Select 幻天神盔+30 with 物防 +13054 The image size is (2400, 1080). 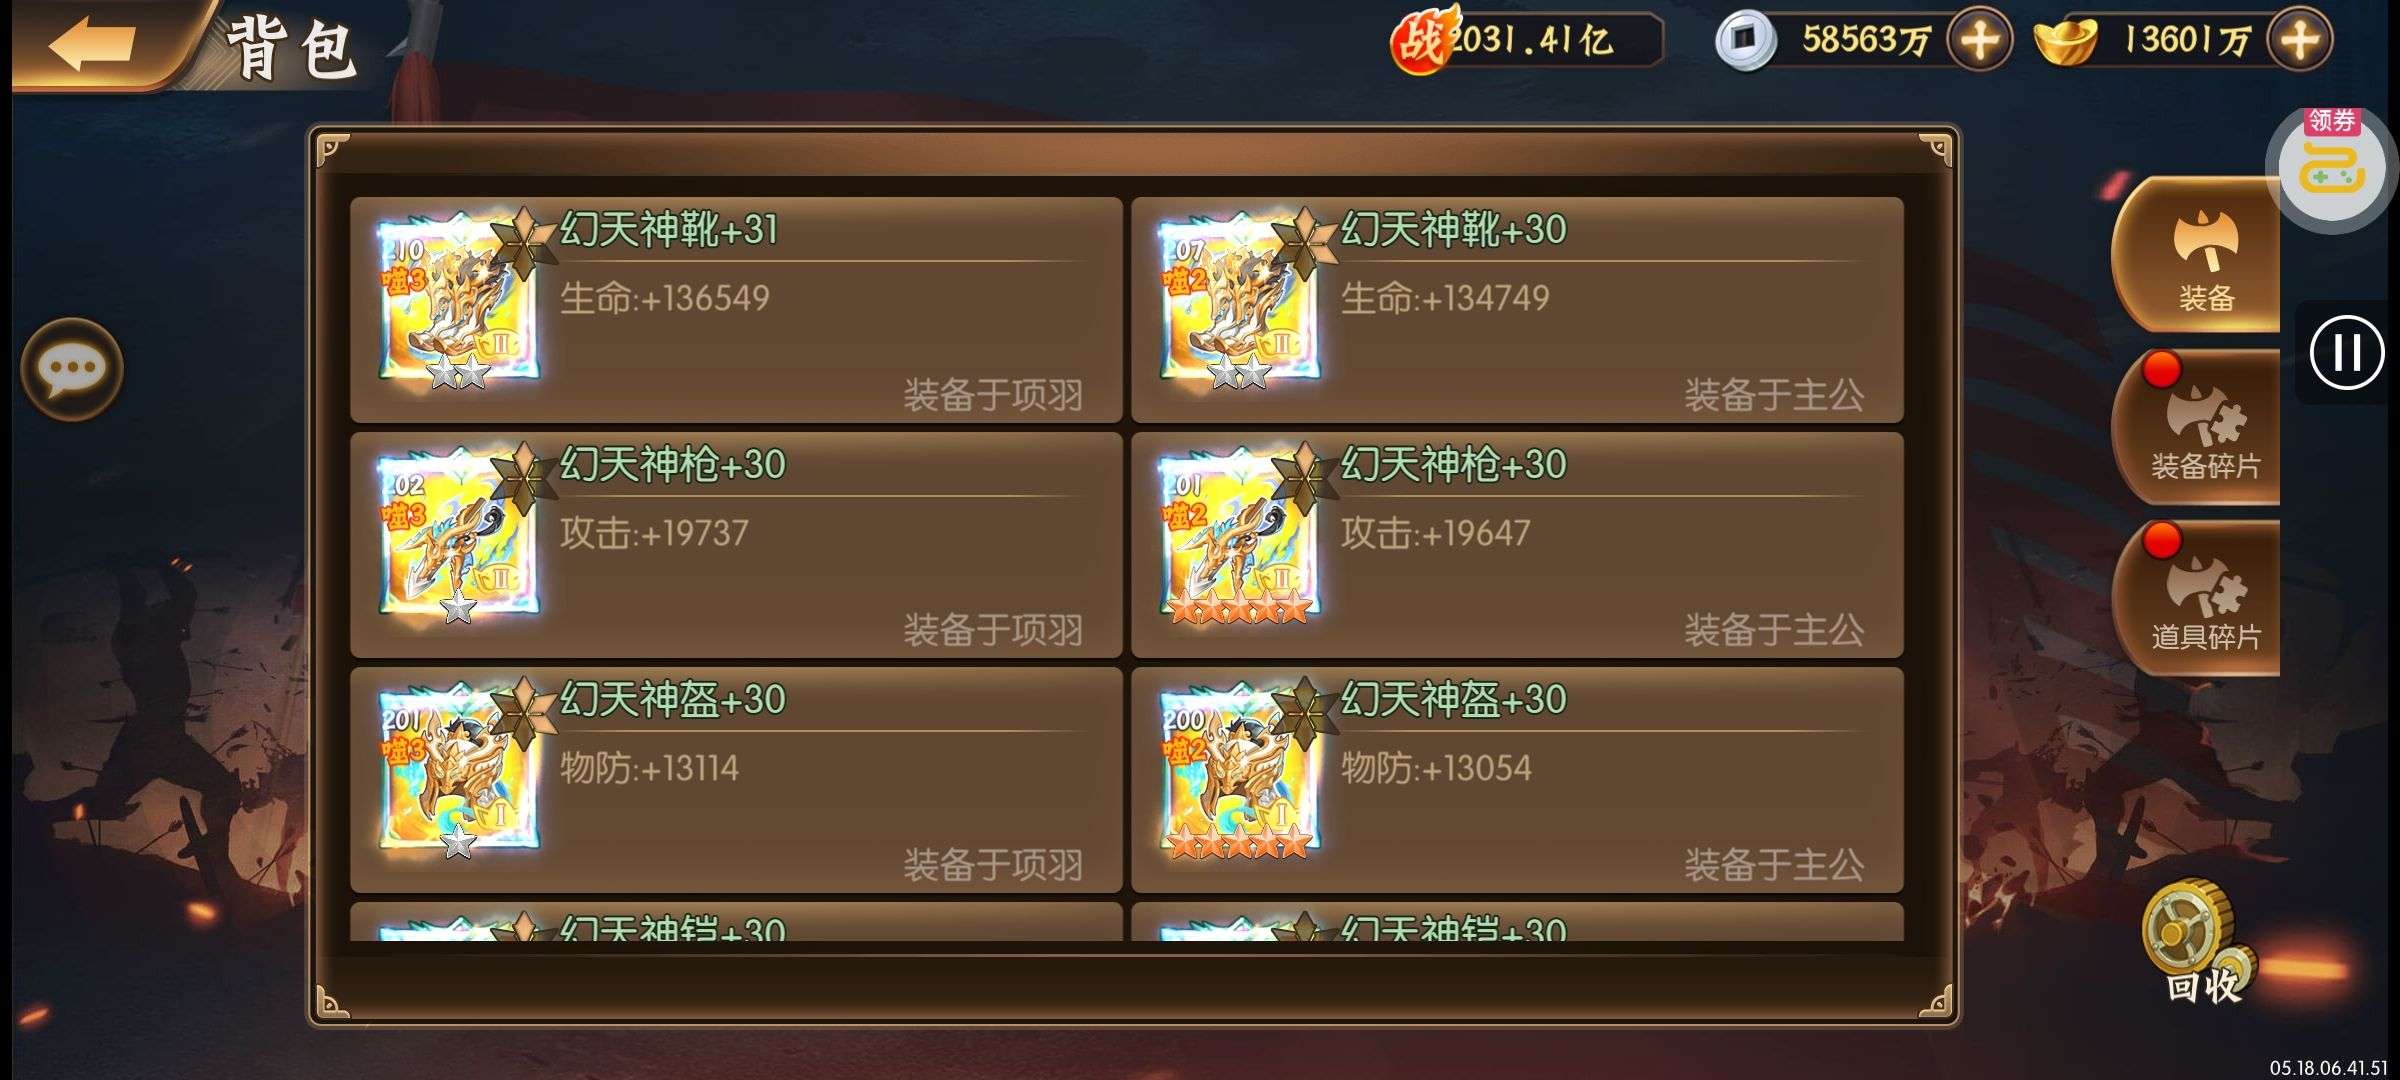tap(1517, 780)
